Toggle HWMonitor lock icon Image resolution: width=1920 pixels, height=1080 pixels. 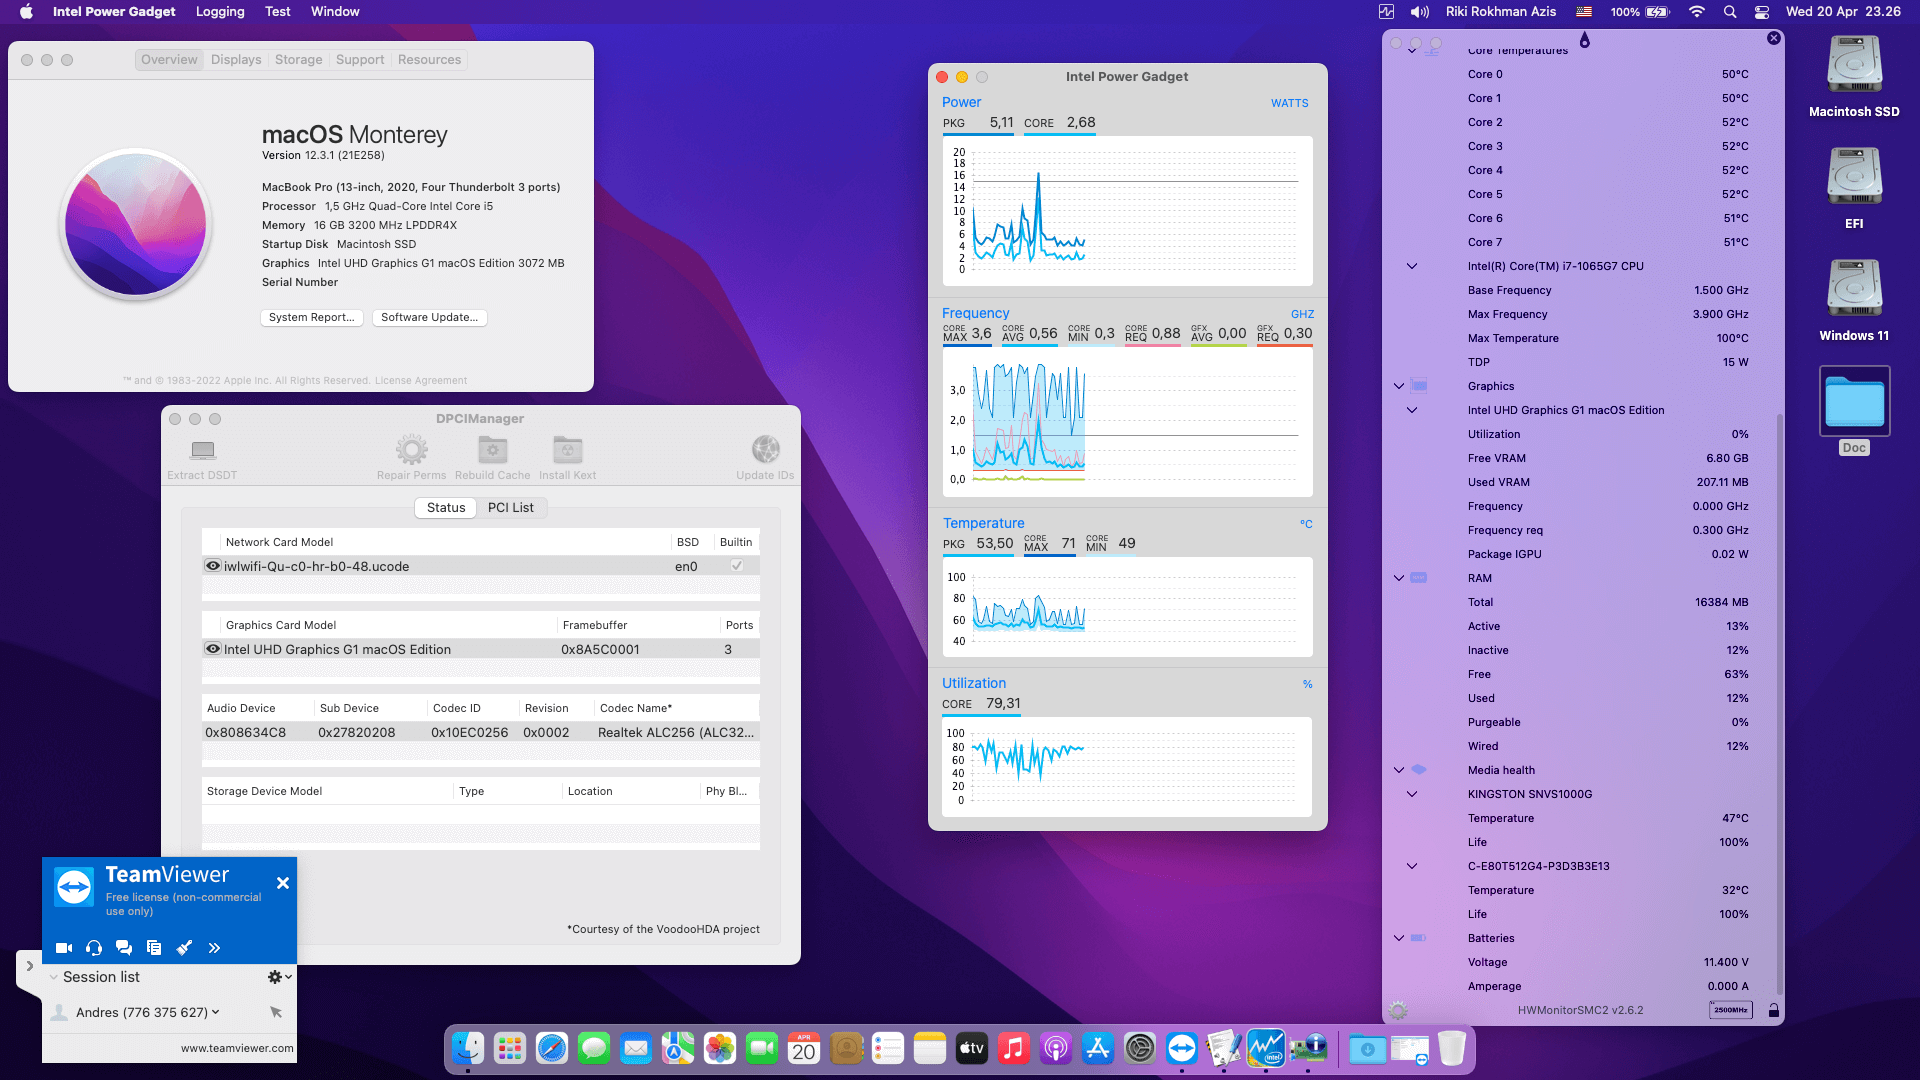pyautogui.click(x=1773, y=1011)
